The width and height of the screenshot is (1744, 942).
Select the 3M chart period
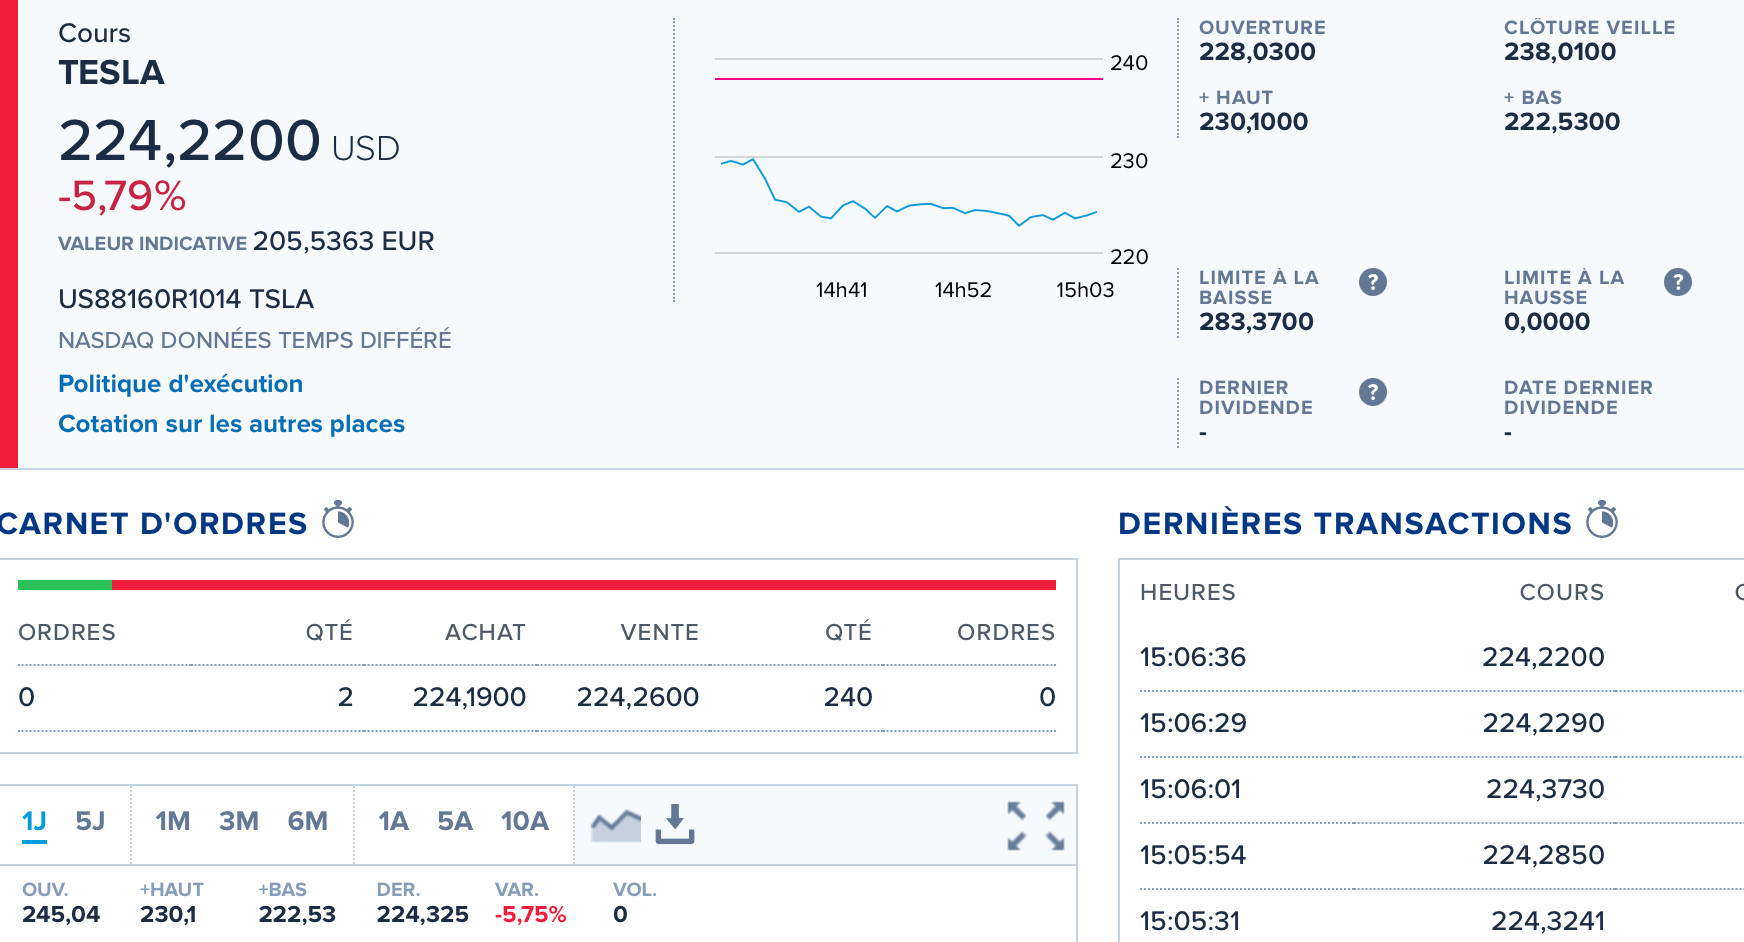pyautogui.click(x=239, y=821)
